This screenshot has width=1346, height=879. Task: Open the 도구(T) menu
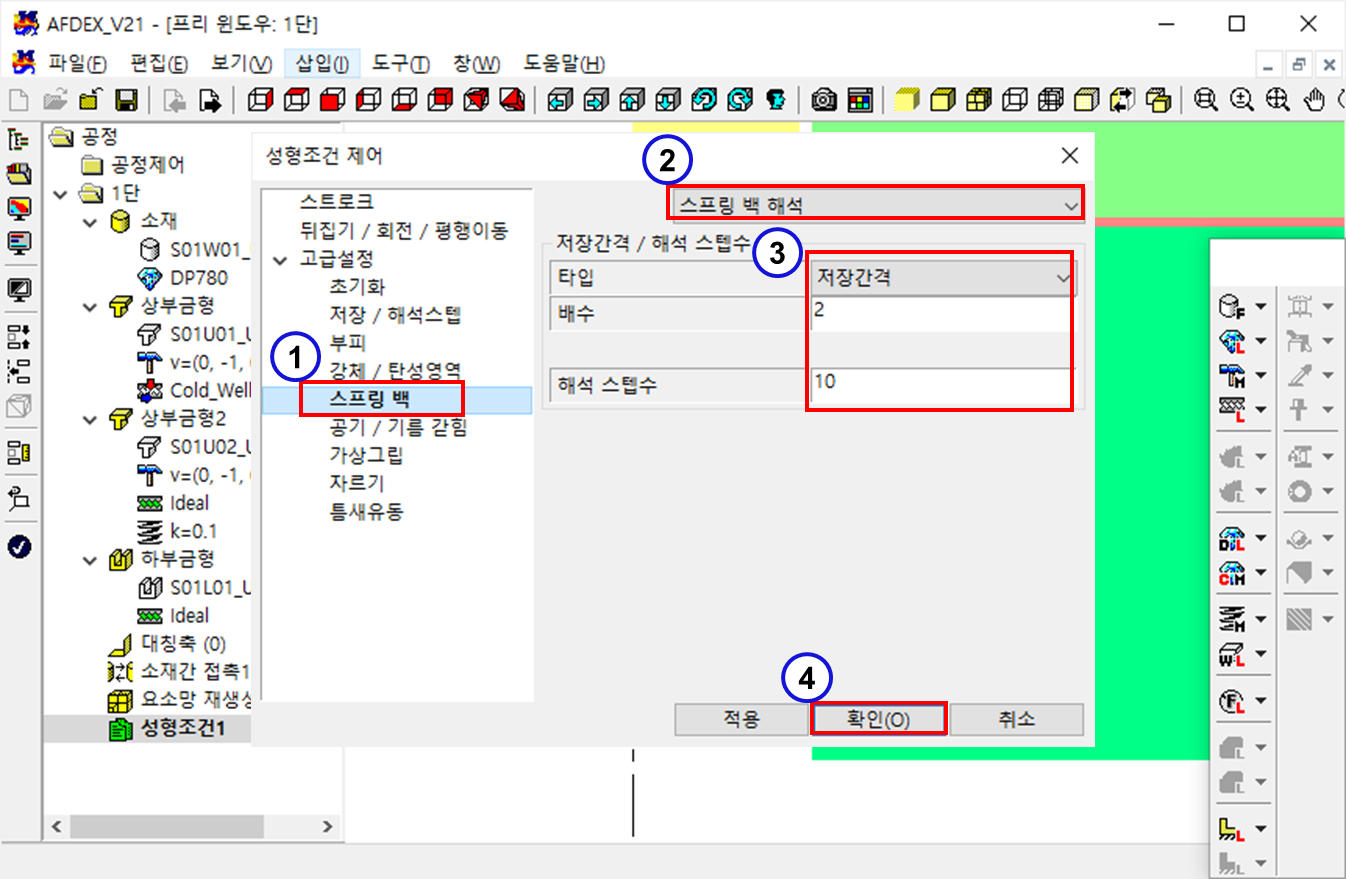400,64
